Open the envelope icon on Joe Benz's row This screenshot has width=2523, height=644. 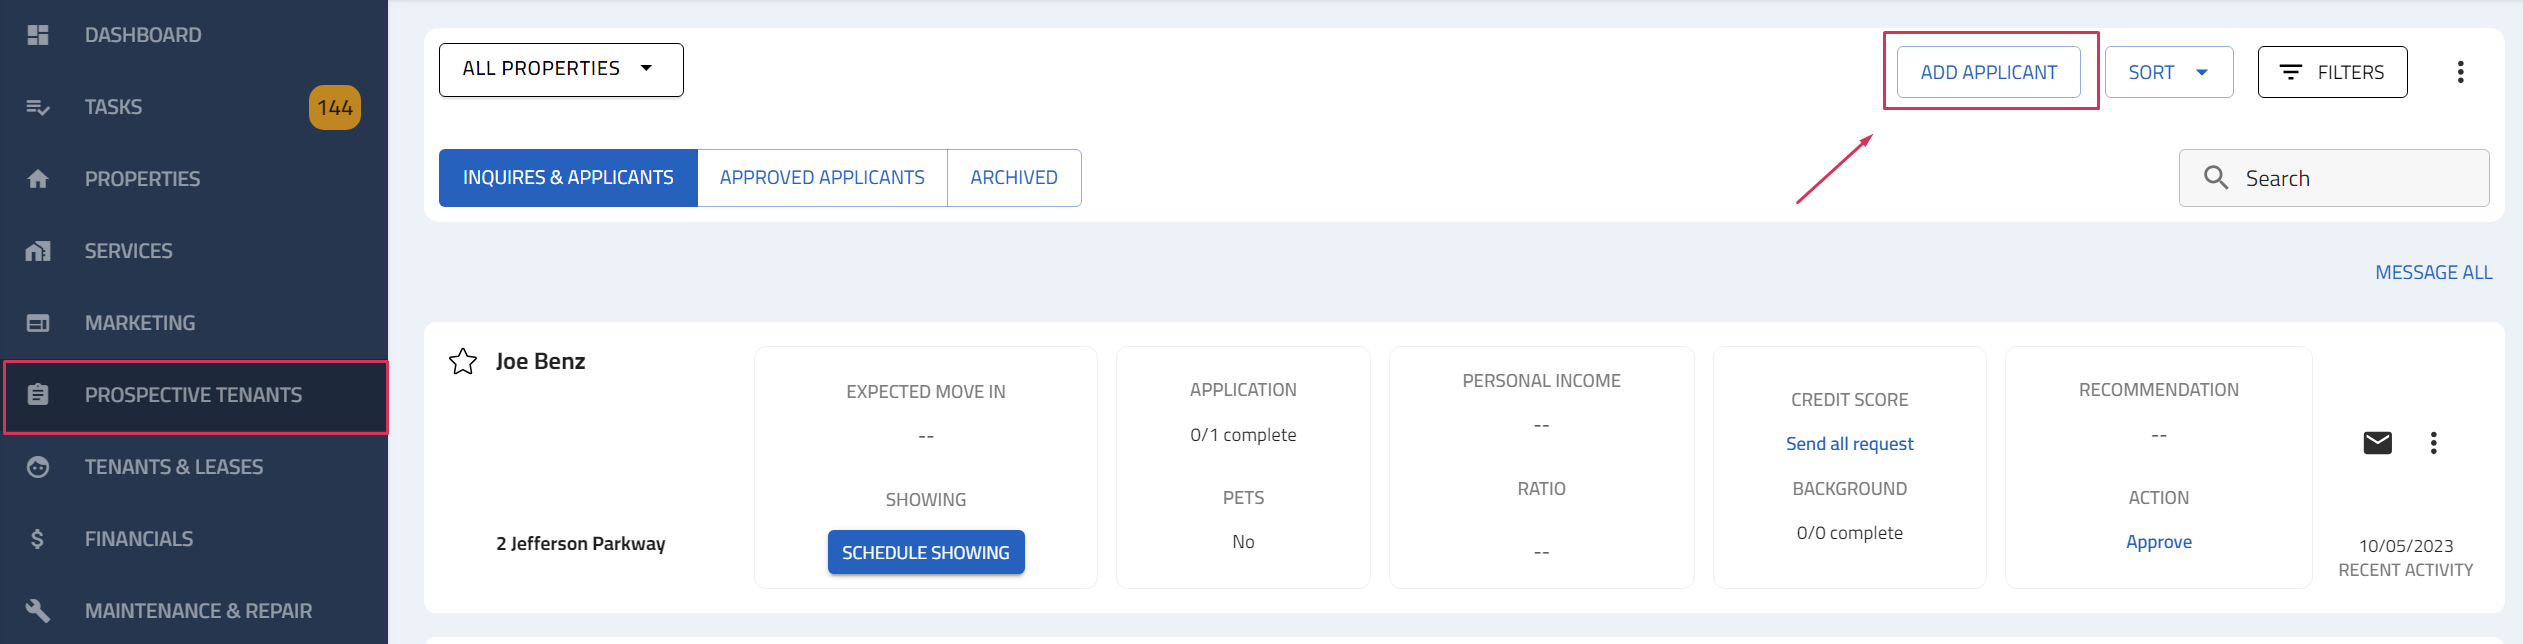click(2377, 442)
